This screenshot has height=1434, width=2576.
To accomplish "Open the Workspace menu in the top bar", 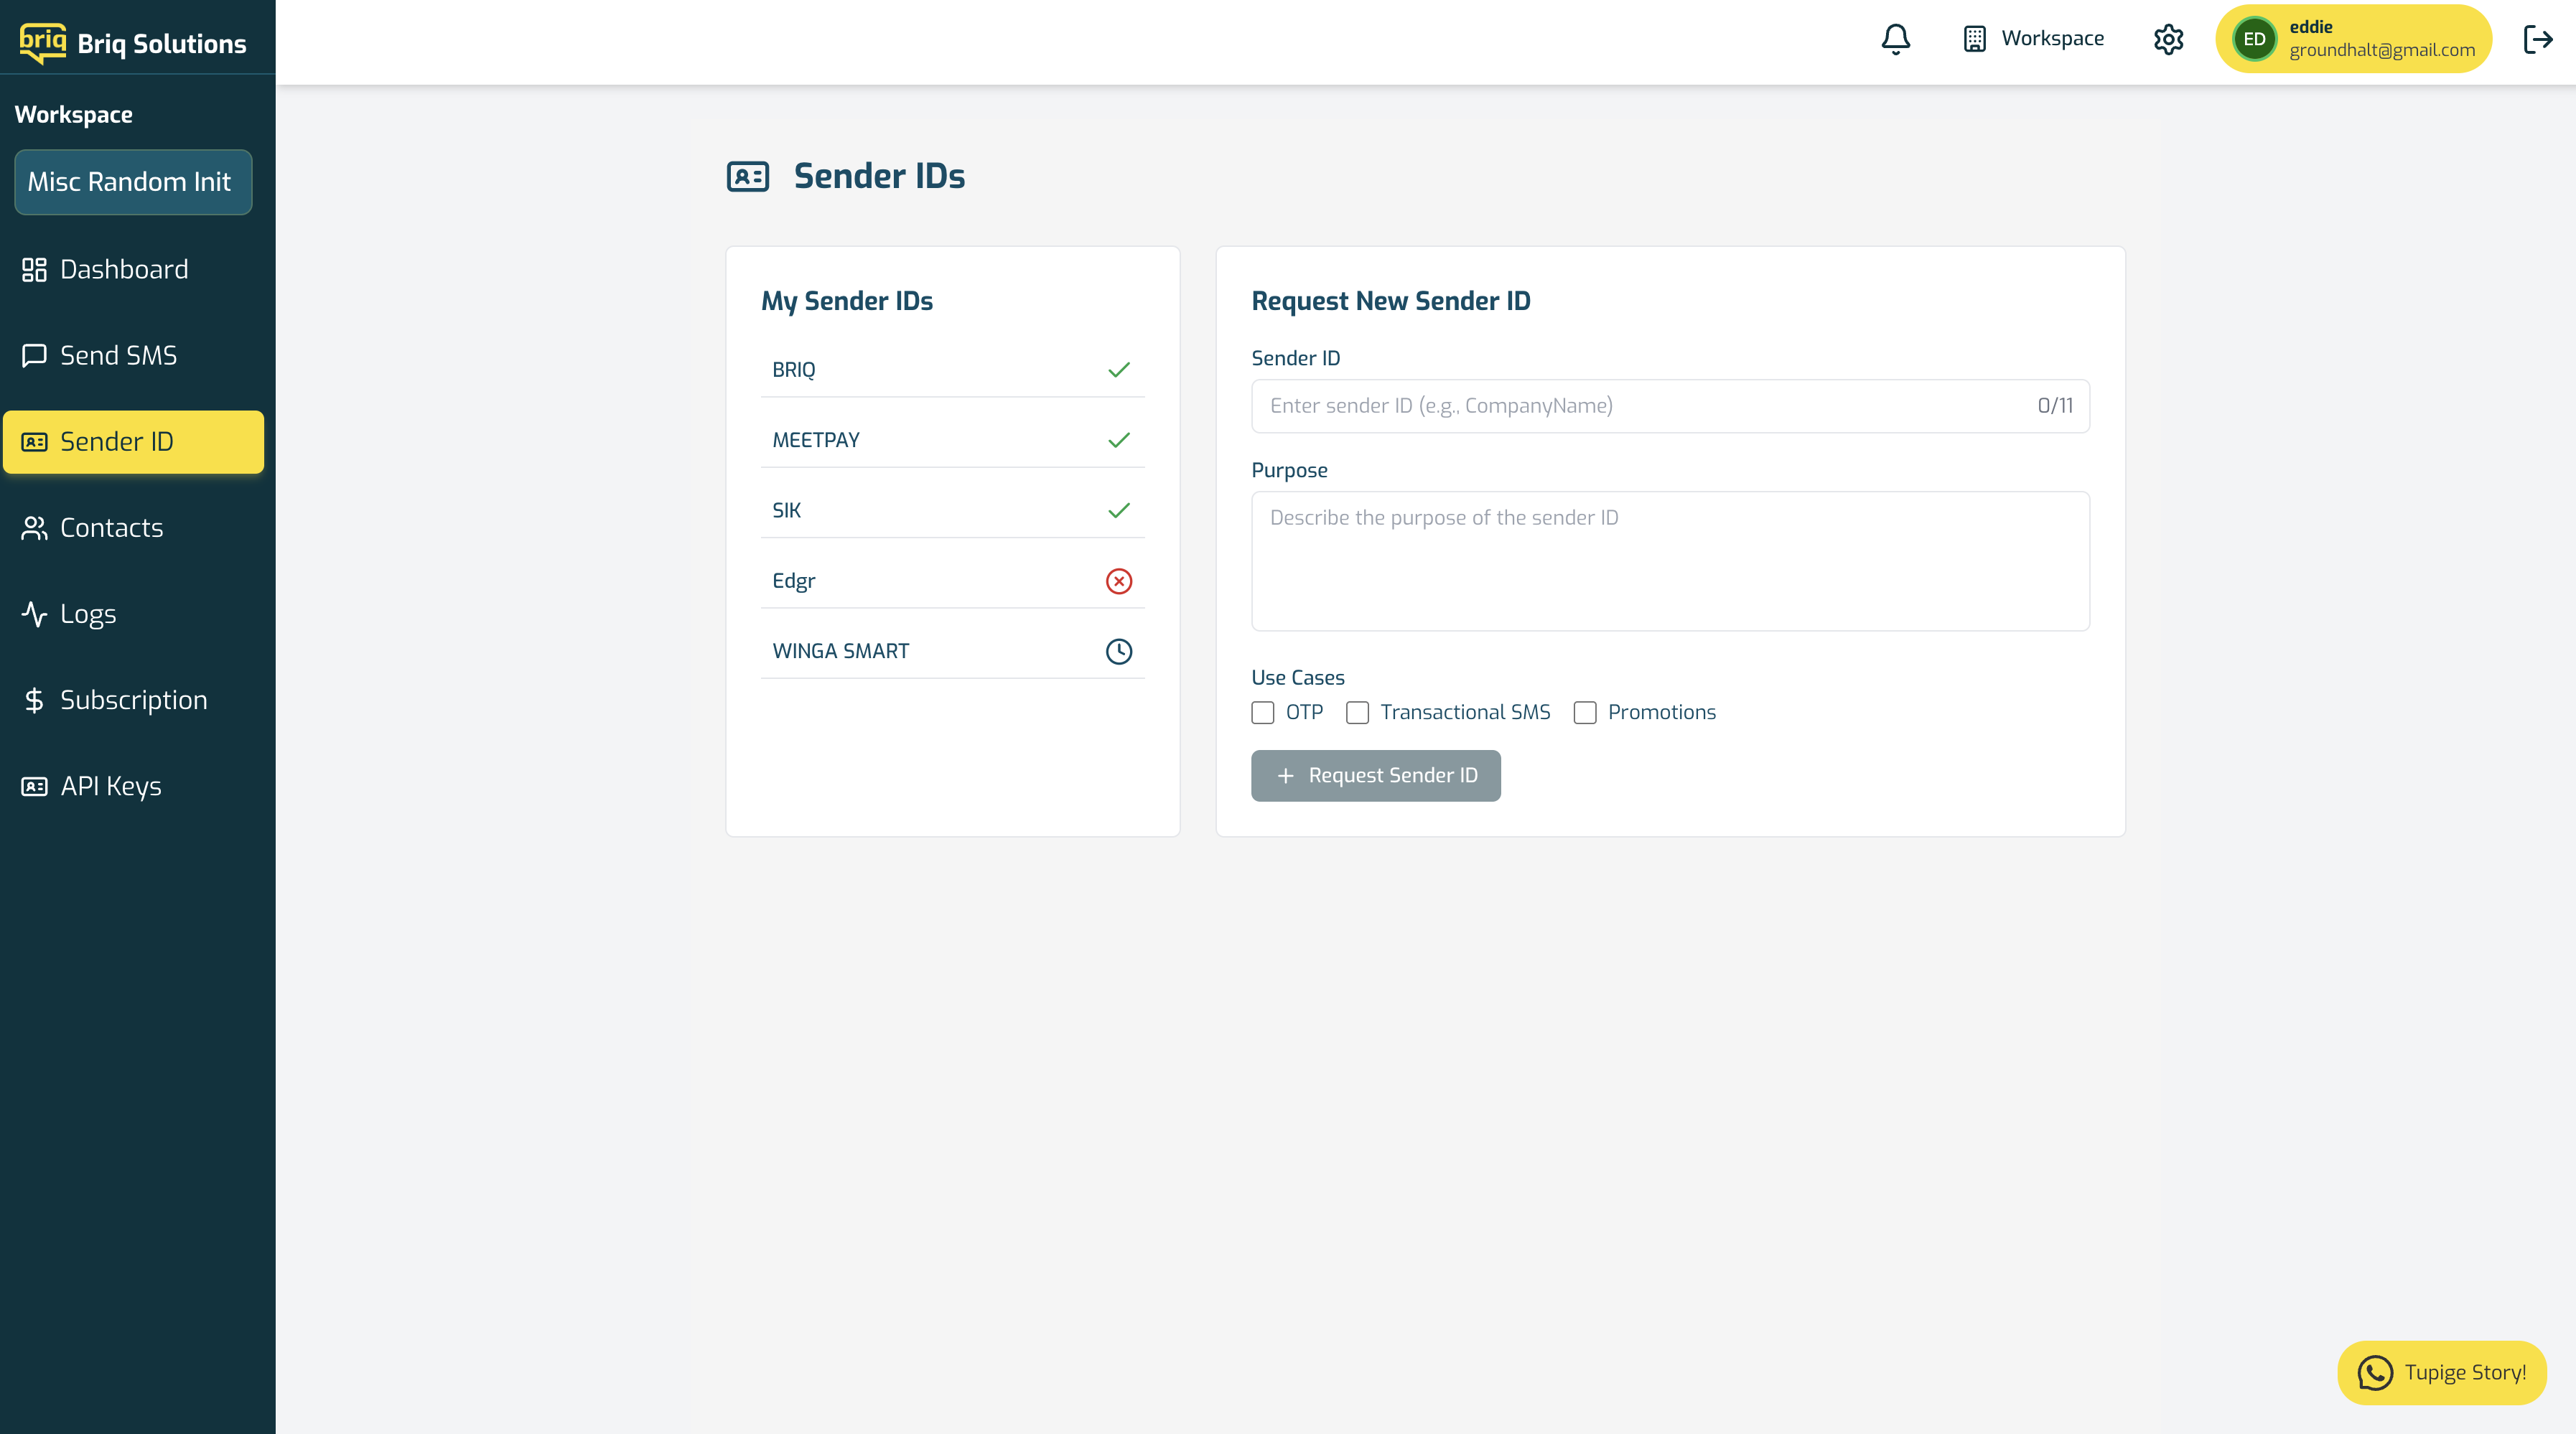I will pos(2033,39).
